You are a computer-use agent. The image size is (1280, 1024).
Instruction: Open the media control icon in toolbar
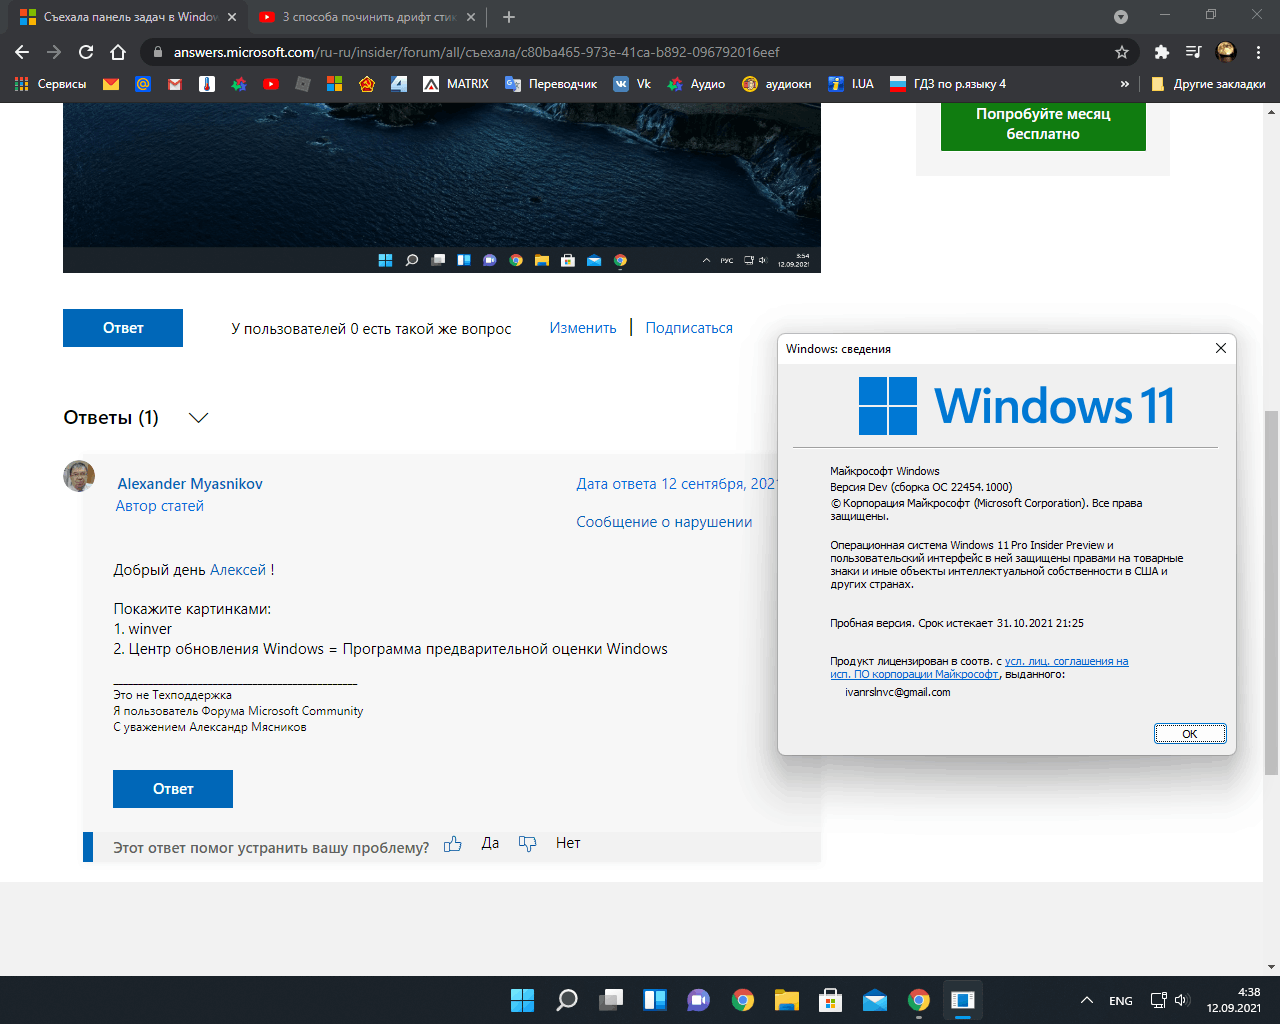(x=1193, y=52)
